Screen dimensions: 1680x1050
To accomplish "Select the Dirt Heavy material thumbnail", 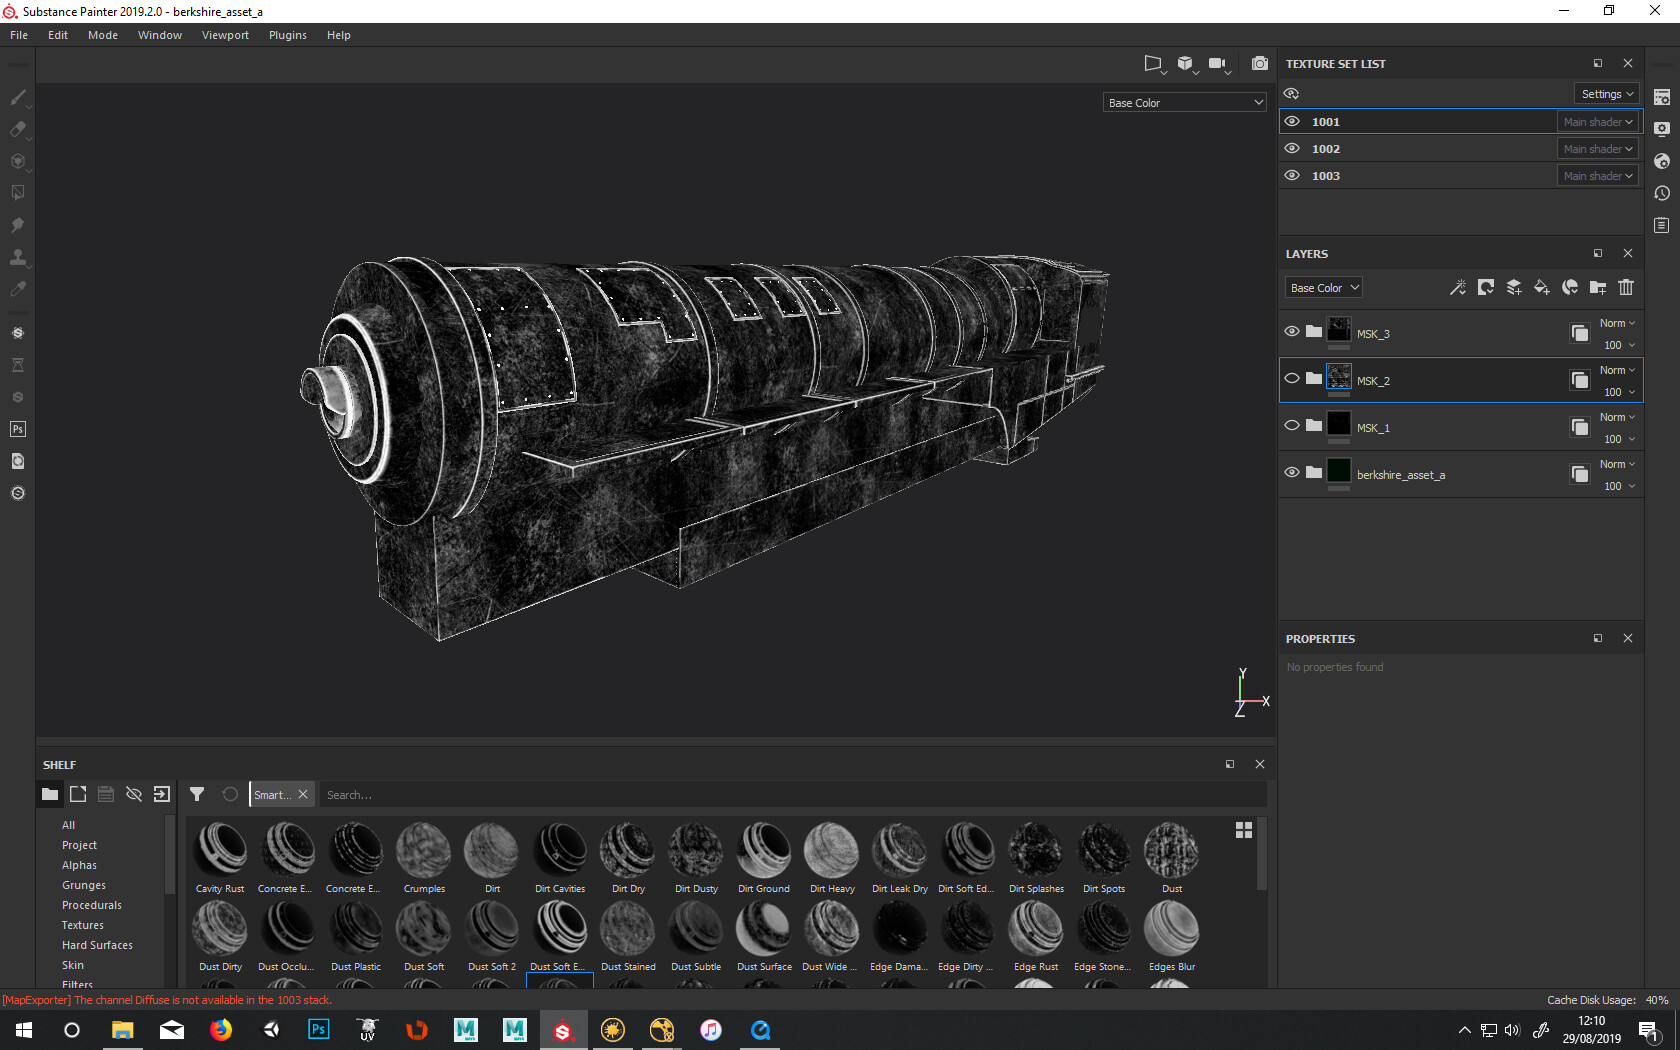I will click(831, 851).
